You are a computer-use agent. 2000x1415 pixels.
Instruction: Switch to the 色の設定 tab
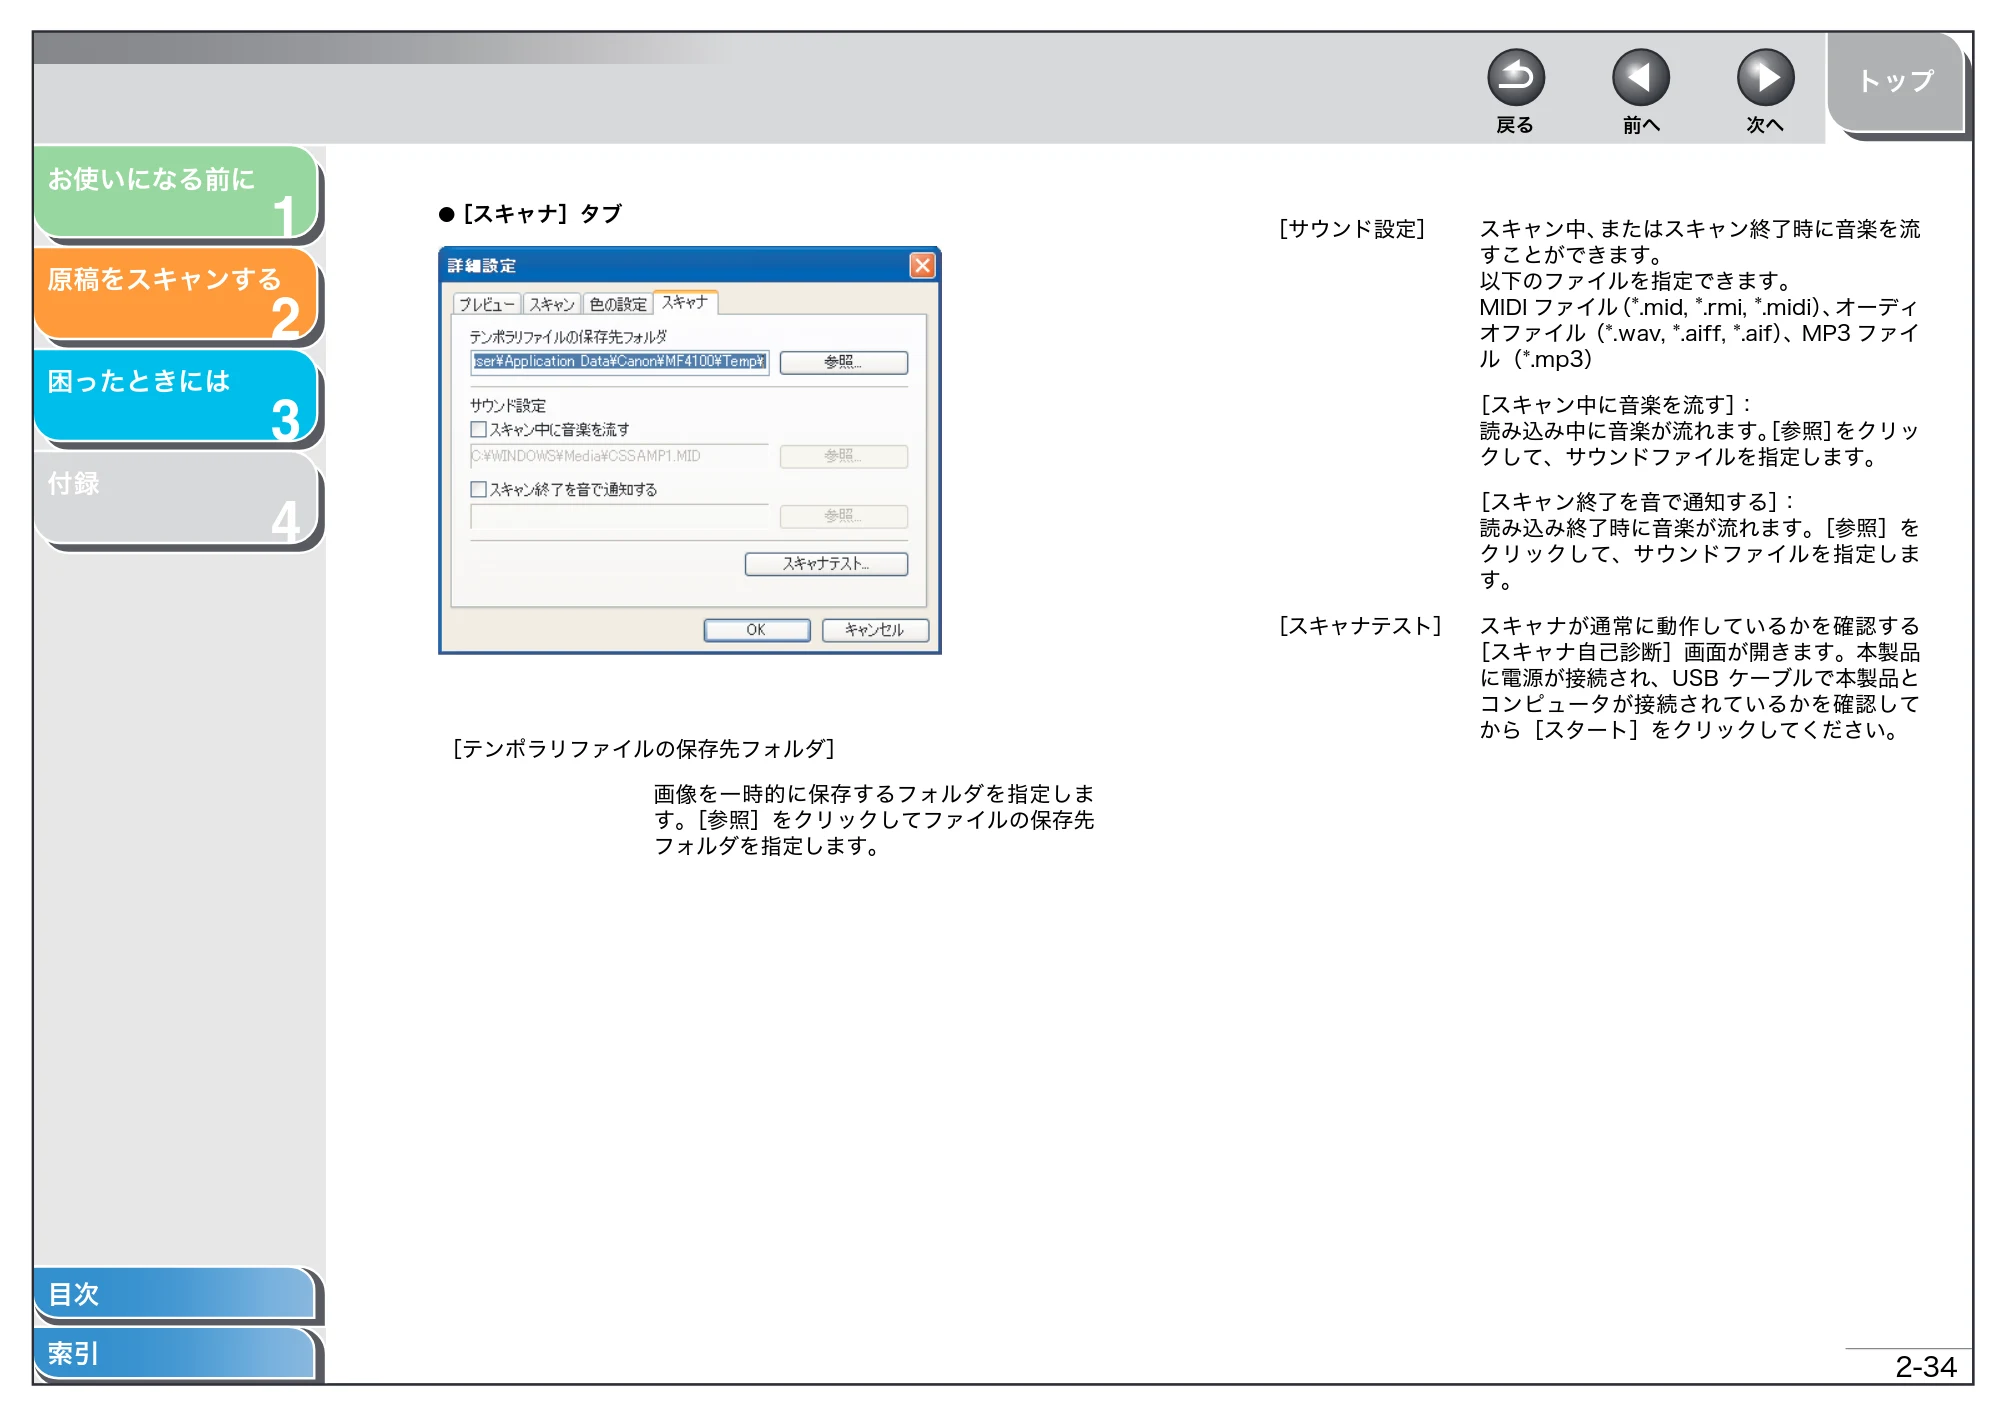617,304
